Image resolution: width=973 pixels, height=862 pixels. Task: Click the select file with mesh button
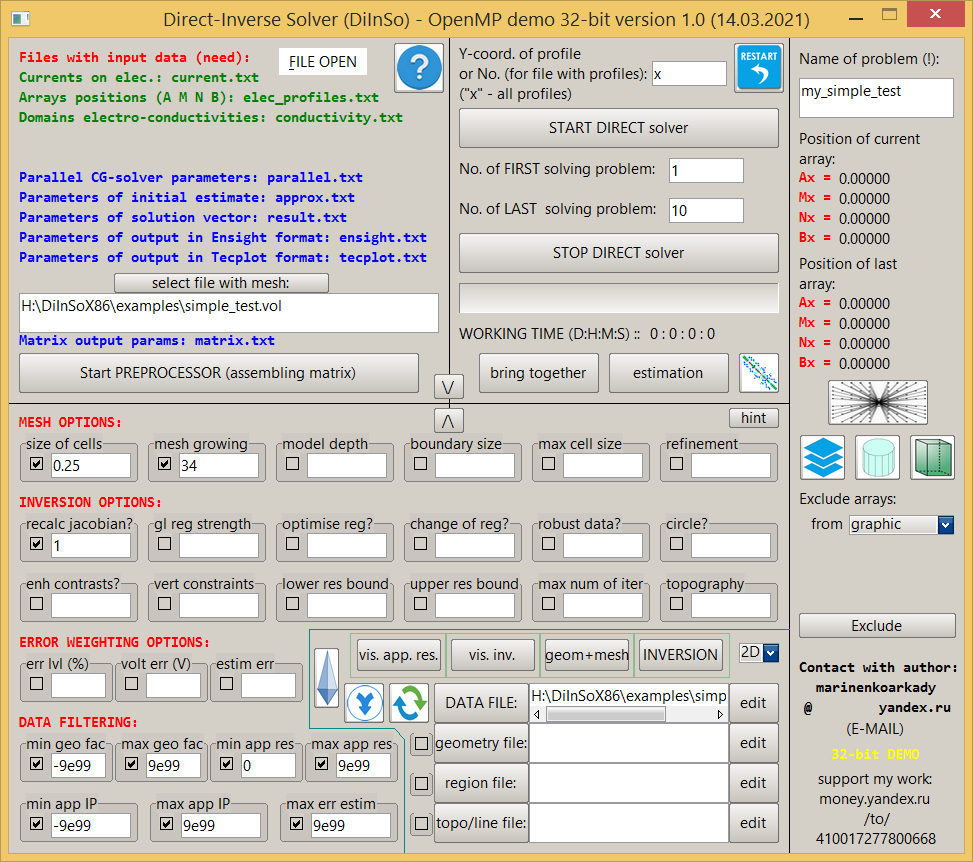pos(221,283)
